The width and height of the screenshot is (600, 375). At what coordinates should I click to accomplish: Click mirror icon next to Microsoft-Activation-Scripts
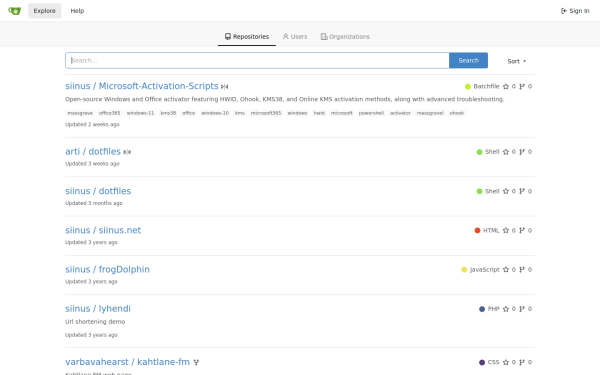[225, 87]
